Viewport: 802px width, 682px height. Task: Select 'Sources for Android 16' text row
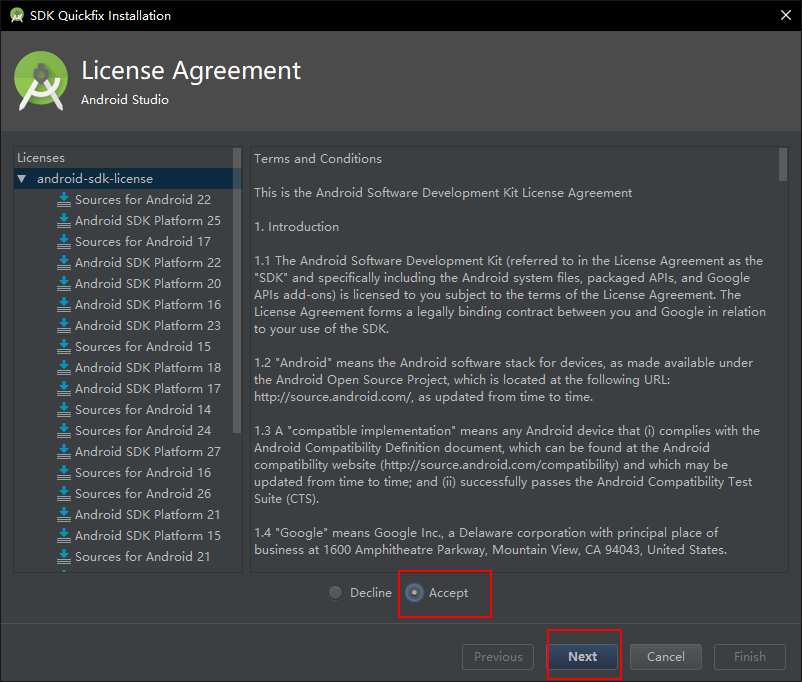pos(143,472)
